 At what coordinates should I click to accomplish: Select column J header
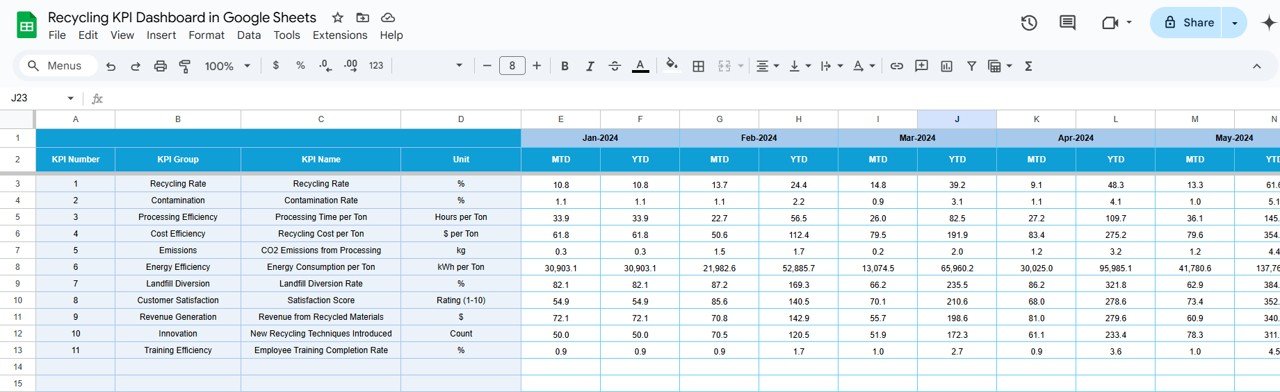click(x=957, y=119)
